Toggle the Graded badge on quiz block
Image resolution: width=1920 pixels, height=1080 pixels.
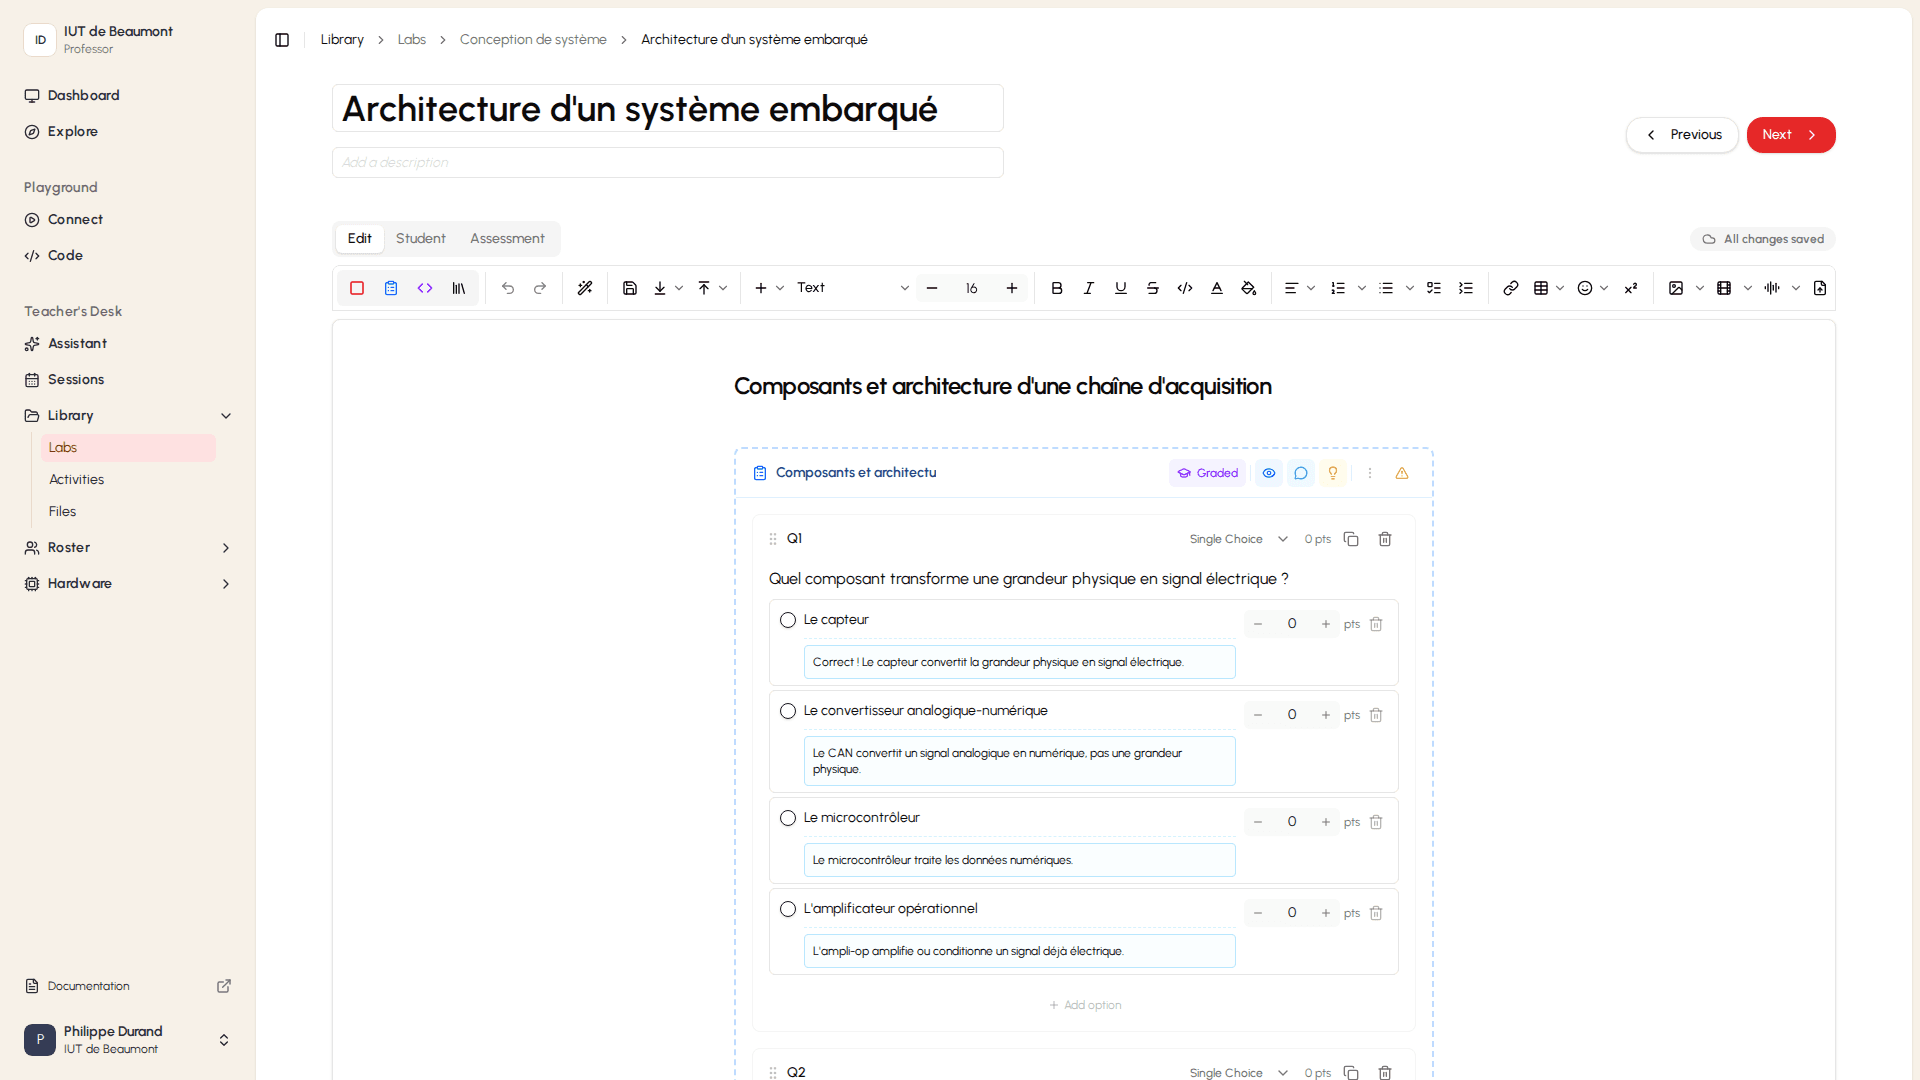tap(1207, 473)
